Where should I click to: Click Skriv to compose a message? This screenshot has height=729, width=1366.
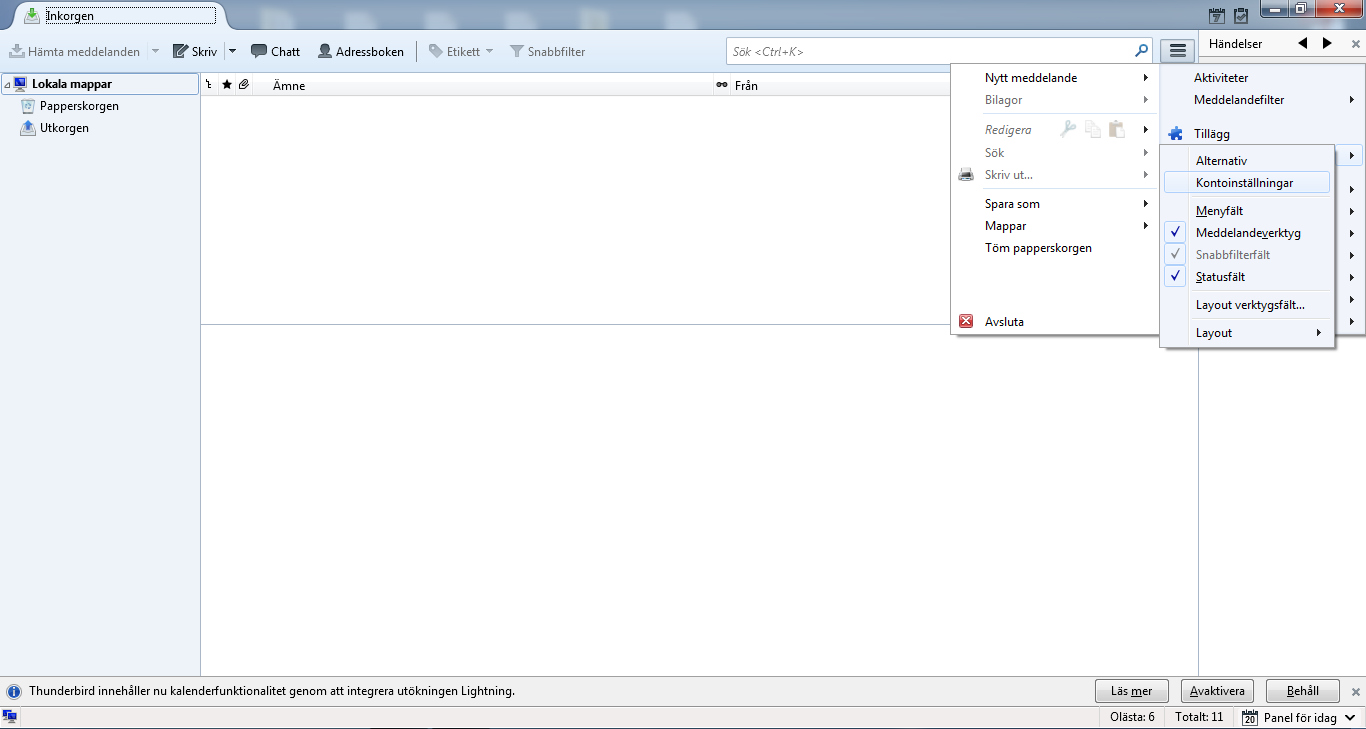(x=195, y=51)
